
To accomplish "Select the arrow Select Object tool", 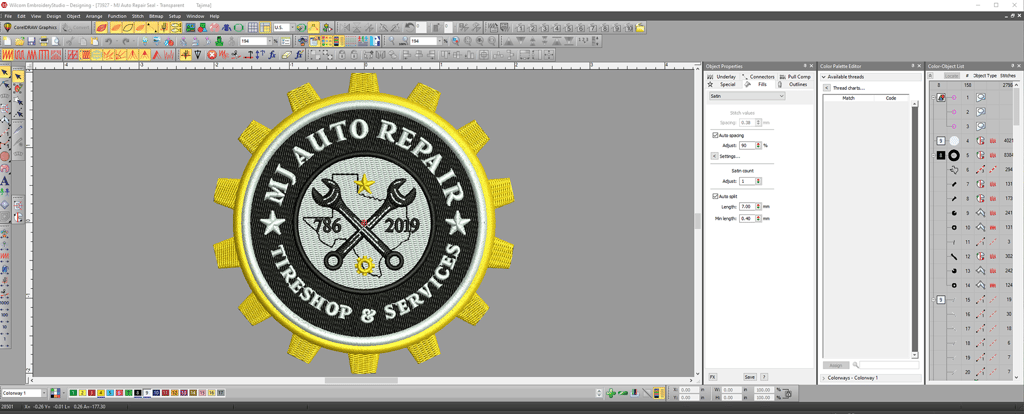I will [6, 74].
